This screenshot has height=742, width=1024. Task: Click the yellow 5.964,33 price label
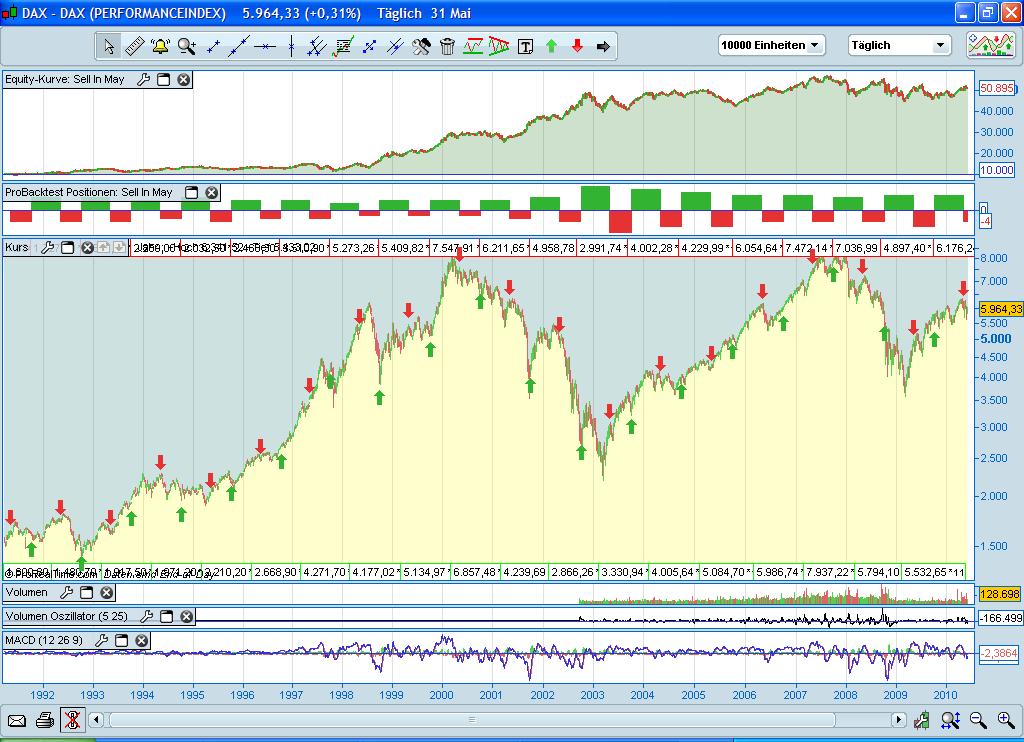click(1000, 309)
